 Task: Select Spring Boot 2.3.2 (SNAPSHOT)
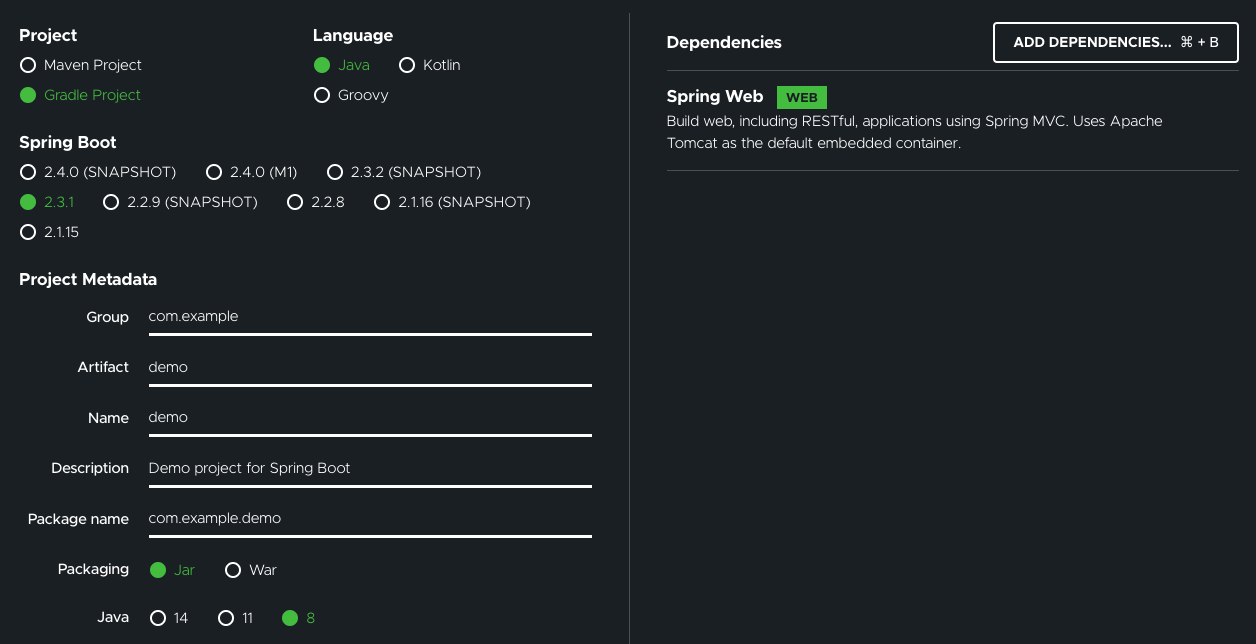click(x=404, y=172)
